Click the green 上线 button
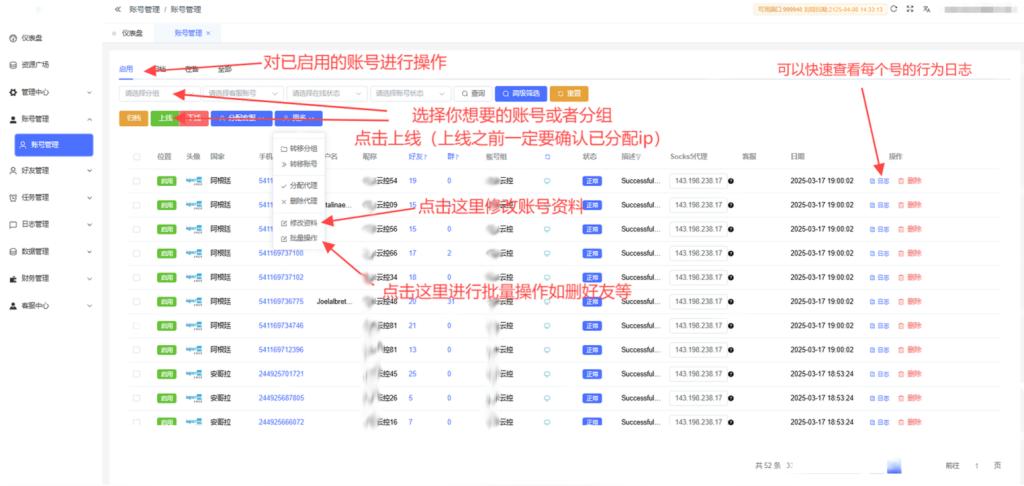This screenshot has height=486, width=1024. point(165,118)
